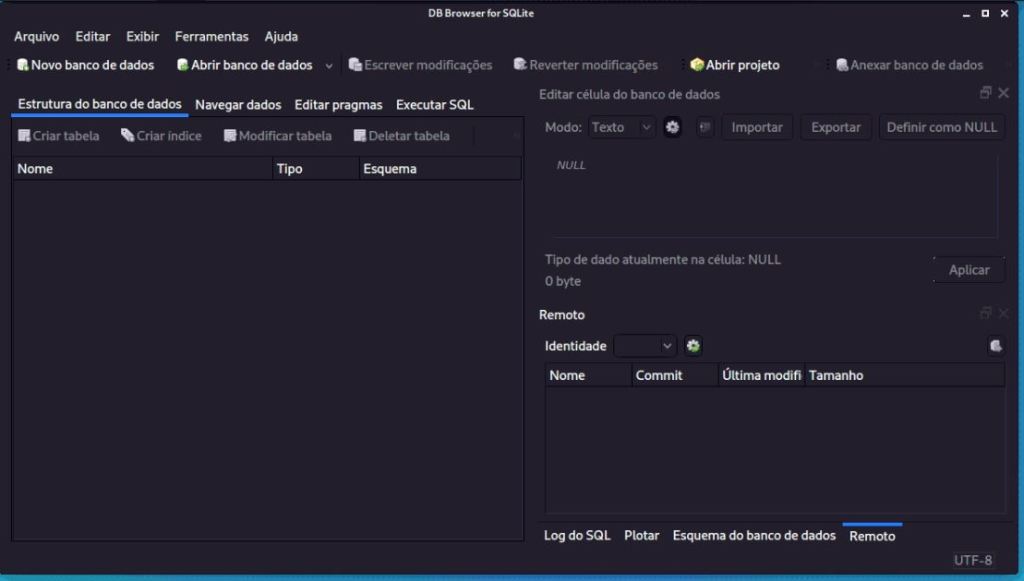This screenshot has height=581, width=1024.
Task: Open the Ferramentas menu
Action: click(x=211, y=37)
